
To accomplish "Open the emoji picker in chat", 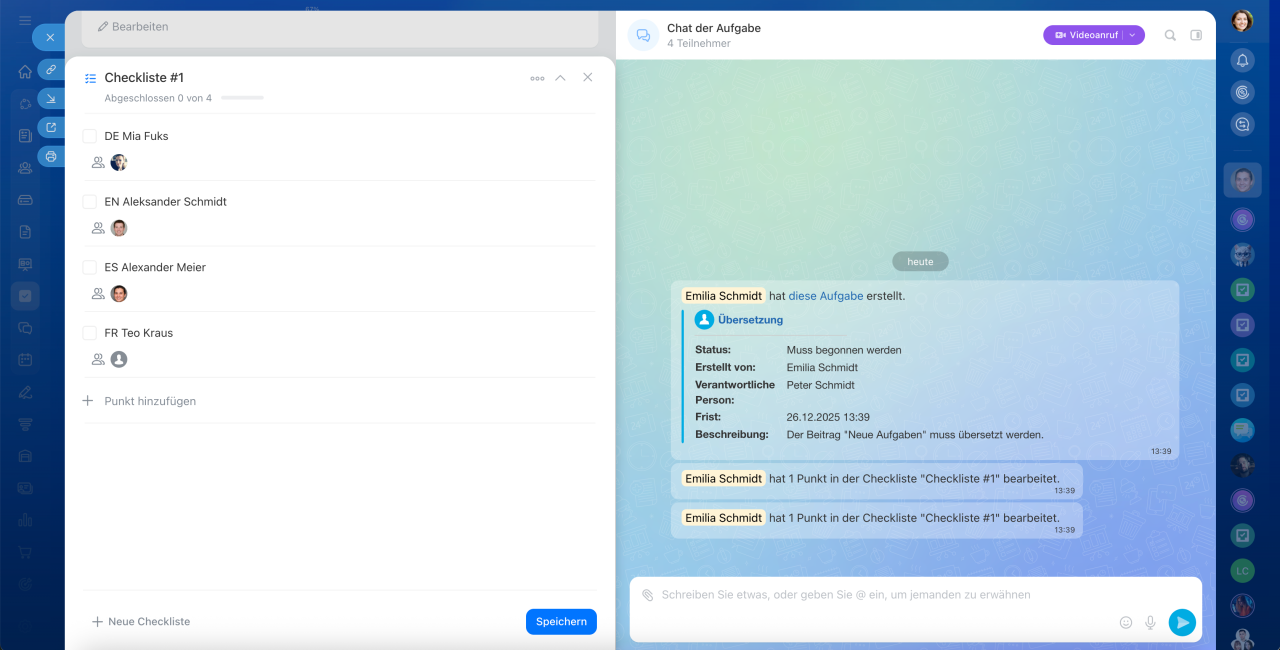I will point(1126,622).
